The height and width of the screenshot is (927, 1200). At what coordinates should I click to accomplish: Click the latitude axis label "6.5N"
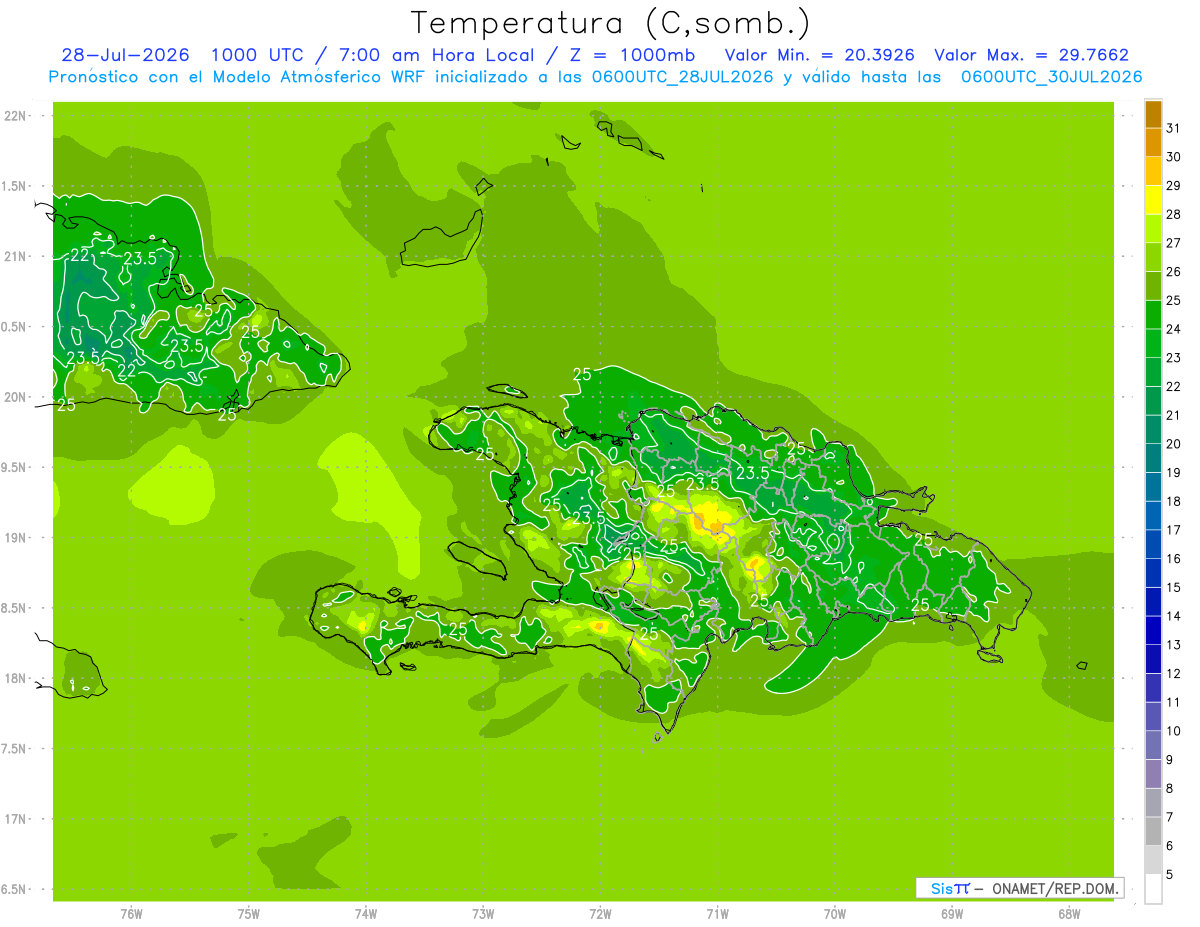[14, 889]
